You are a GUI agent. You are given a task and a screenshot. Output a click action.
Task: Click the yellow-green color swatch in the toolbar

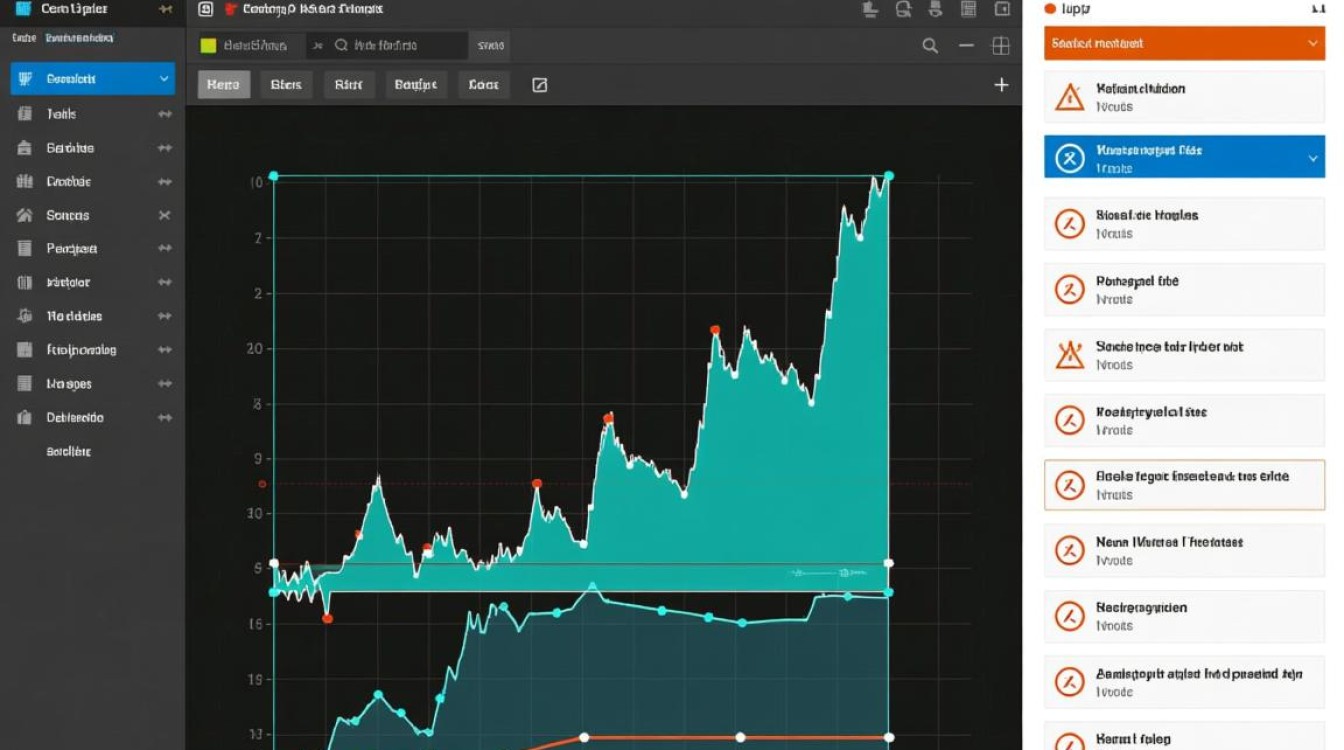click(x=208, y=46)
